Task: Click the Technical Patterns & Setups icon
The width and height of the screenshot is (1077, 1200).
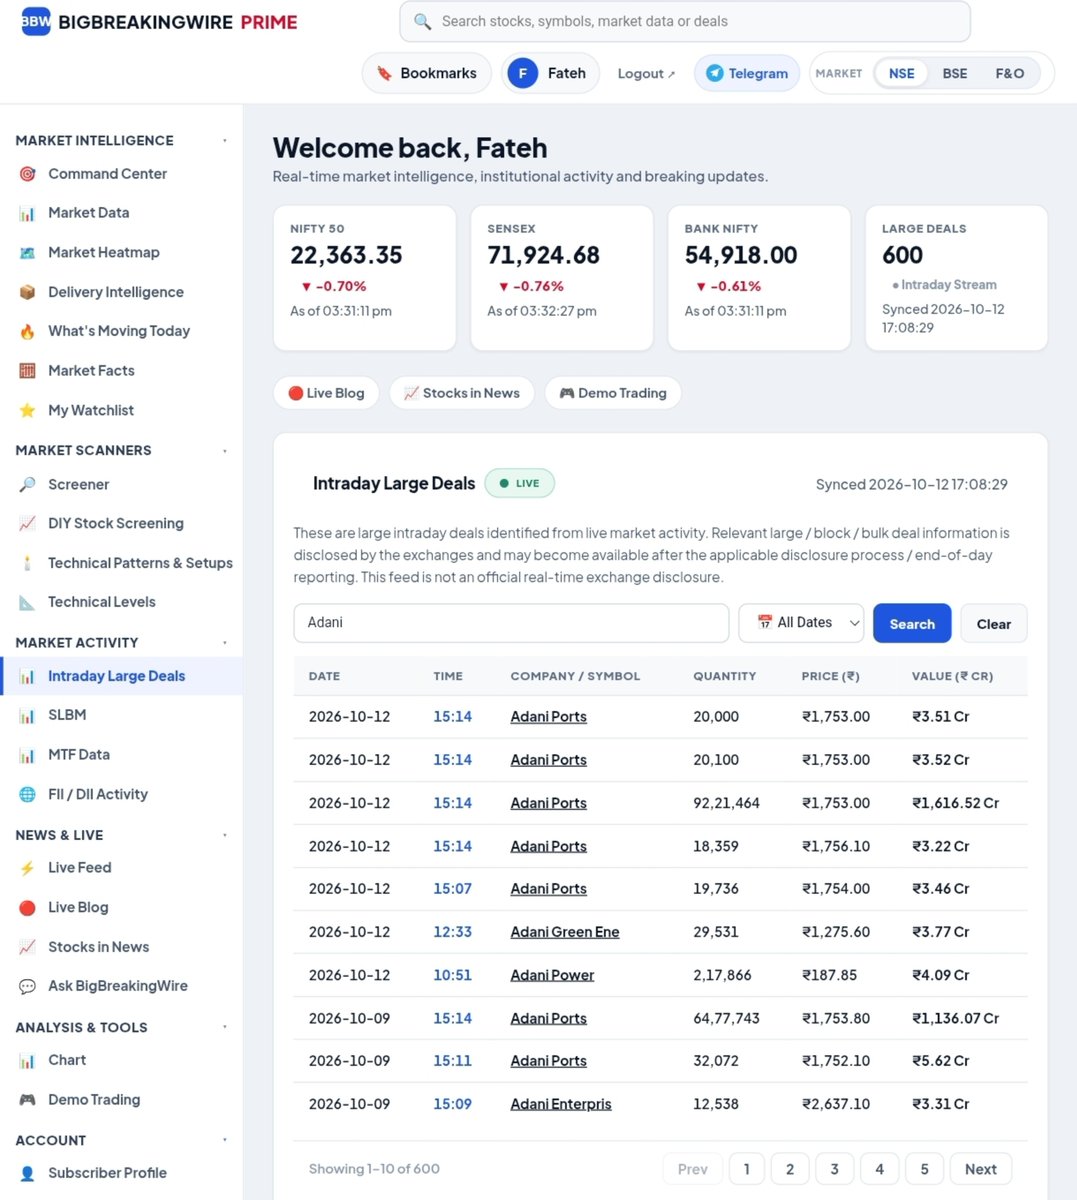Action: pyautogui.click(x=28, y=563)
